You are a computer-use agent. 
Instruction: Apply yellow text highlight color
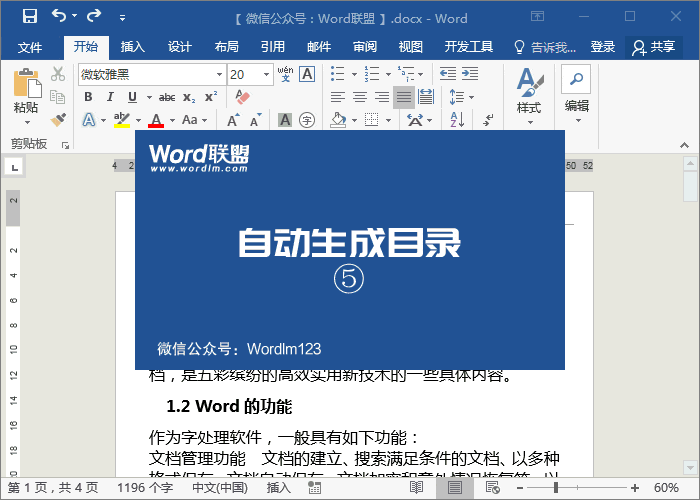pyautogui.click(x=121, y=120)
